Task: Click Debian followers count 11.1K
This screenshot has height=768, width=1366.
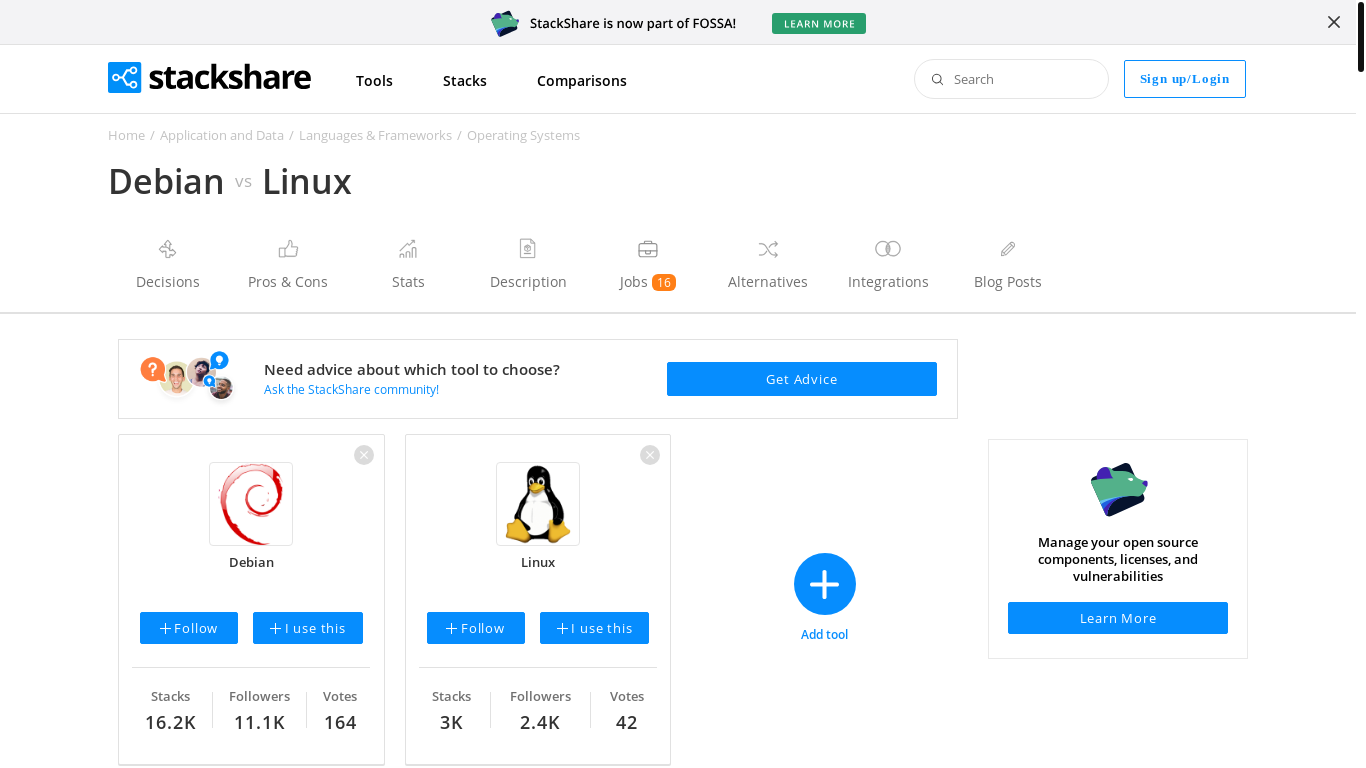Action: coord(259,722)
